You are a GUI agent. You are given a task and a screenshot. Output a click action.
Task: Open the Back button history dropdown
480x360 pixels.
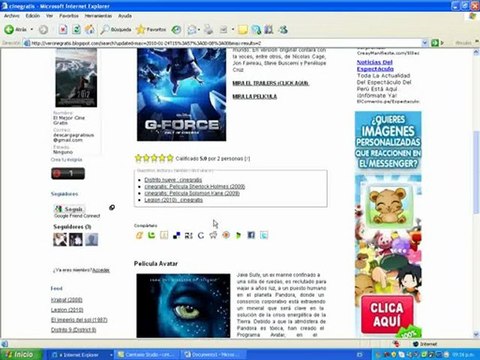(x=32, y=30)
